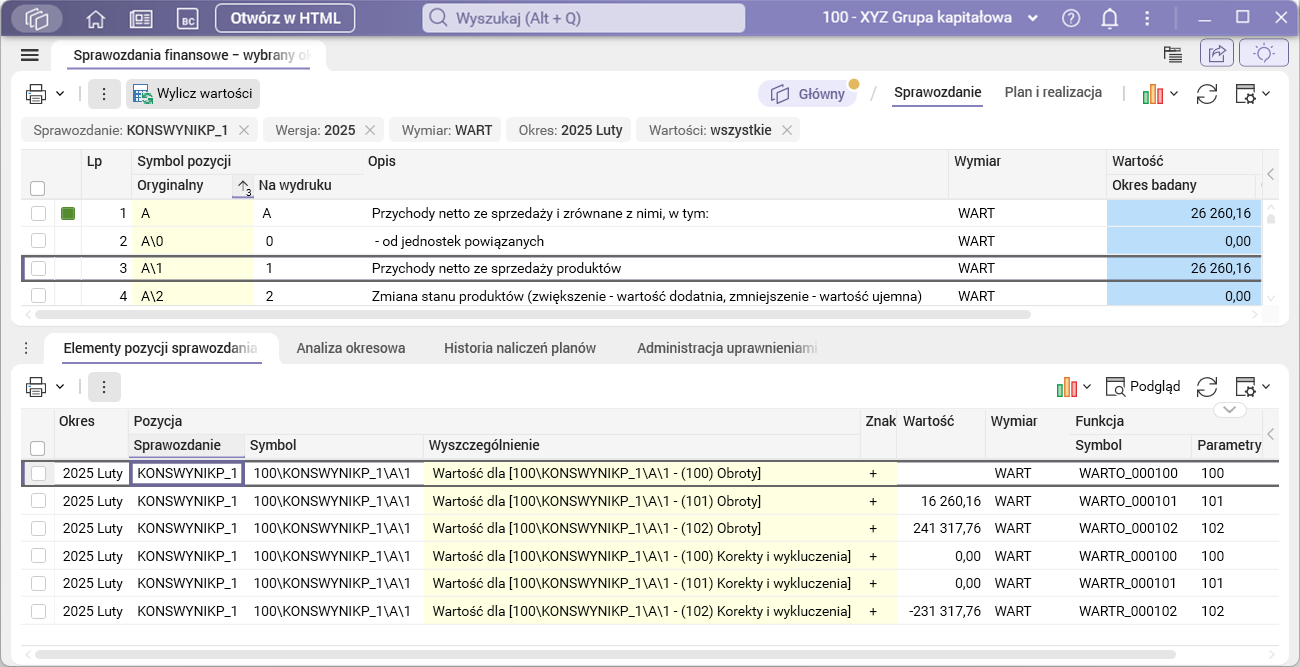Remove the Wersja 2025 filter
This screenshot has width=1300, height=667.
pos(370,130)
